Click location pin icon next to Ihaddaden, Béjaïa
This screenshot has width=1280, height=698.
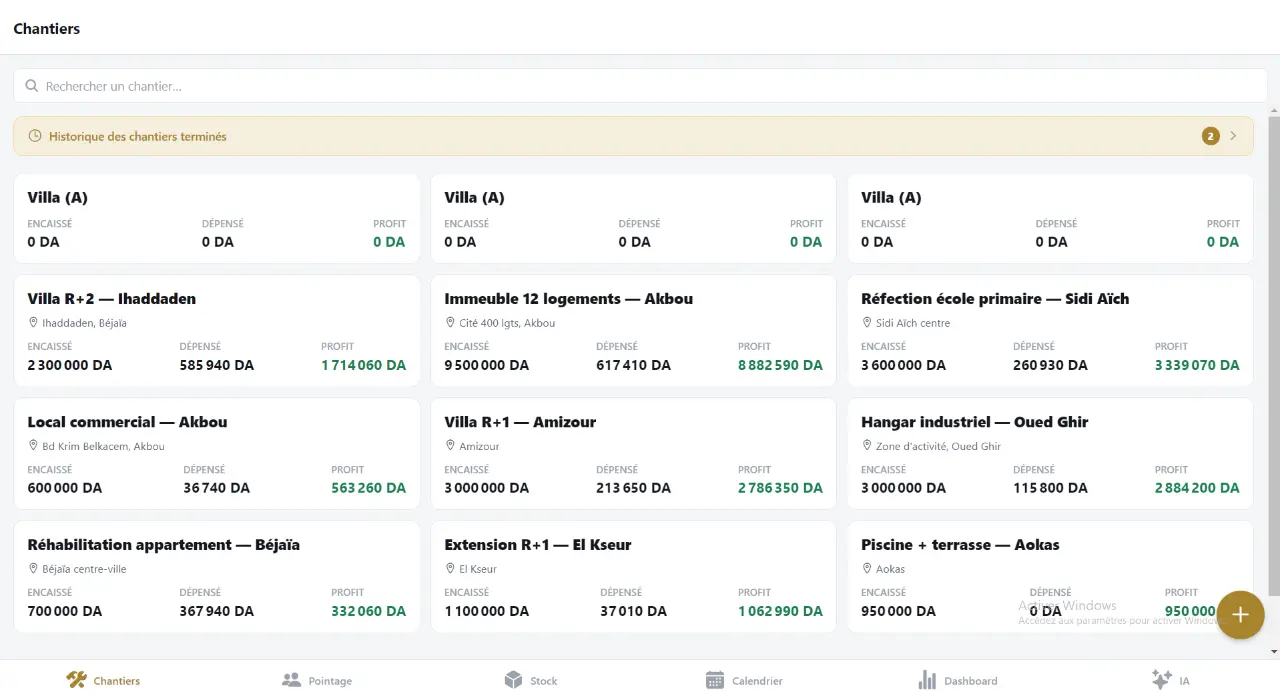pyautogui.click(x=33, y=323)
